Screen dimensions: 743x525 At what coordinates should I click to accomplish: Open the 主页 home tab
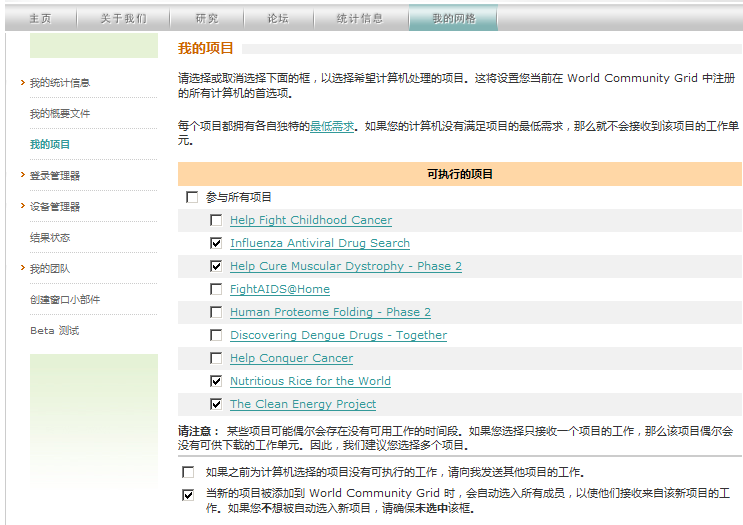41,18
